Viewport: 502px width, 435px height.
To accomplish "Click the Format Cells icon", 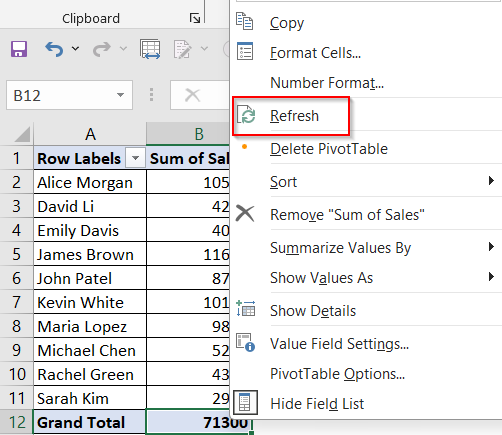I will pos(245,51).
